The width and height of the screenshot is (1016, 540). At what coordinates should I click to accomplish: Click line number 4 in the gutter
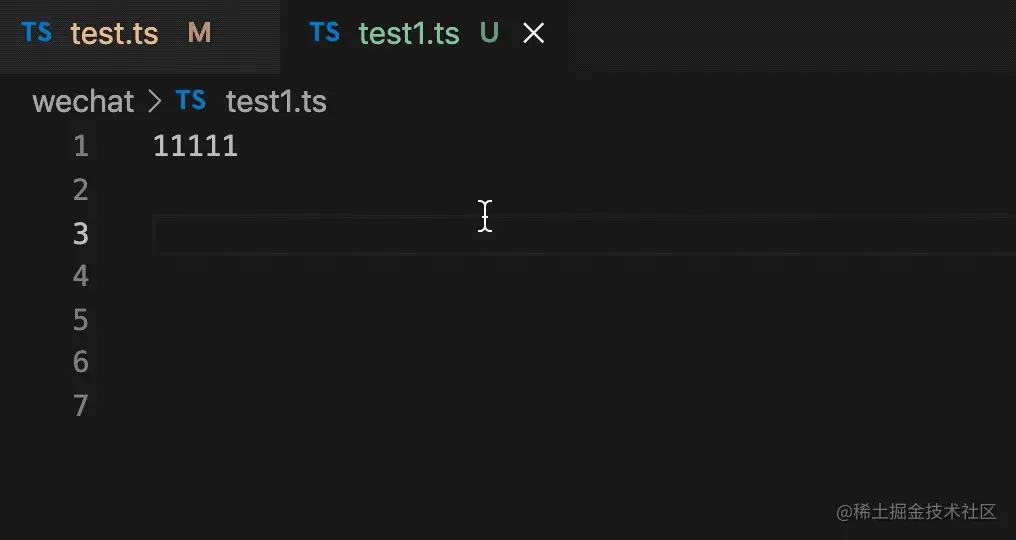tap(81, 276)
